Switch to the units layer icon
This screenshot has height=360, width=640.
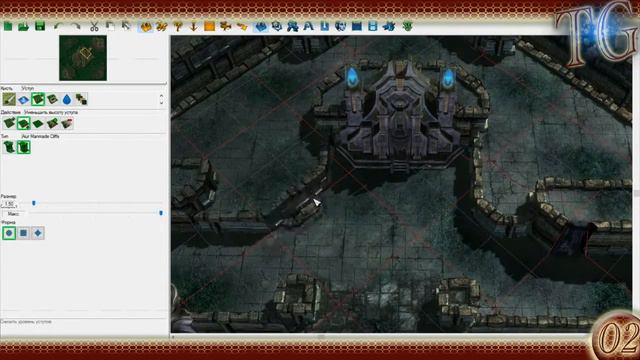pyautogui.click(x=178, y=27)
